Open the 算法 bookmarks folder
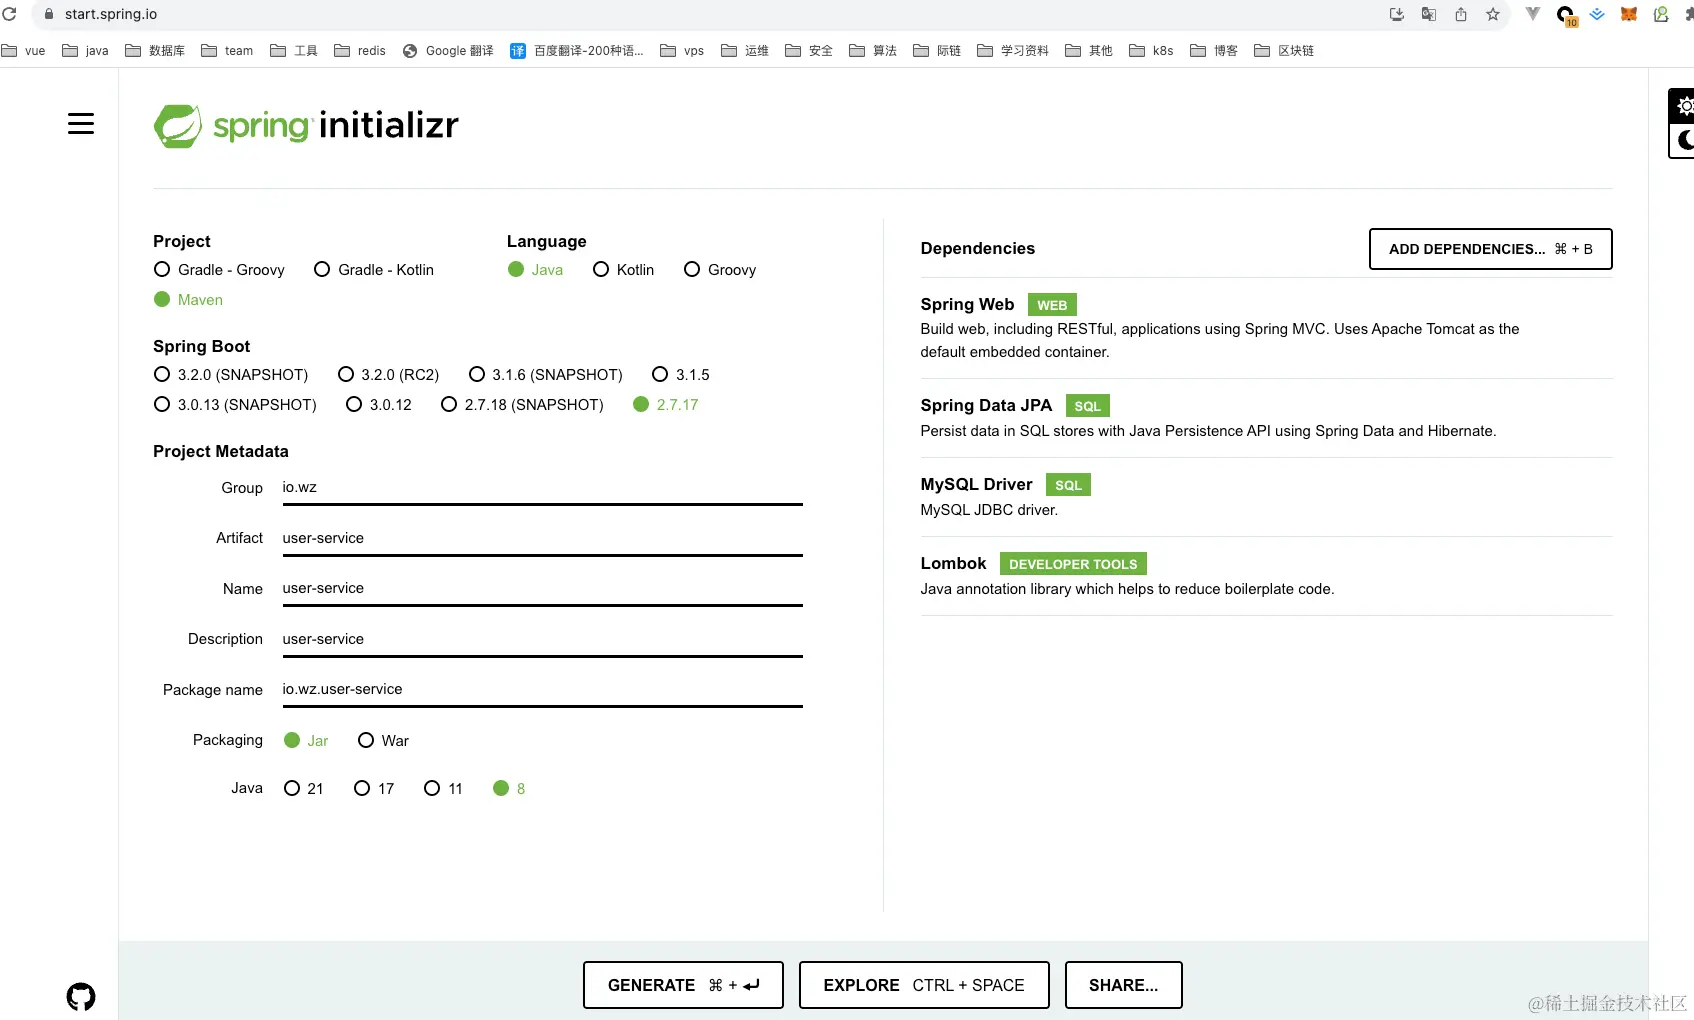This screenshot has width=1694, height=1020. (x=873, y=50)
